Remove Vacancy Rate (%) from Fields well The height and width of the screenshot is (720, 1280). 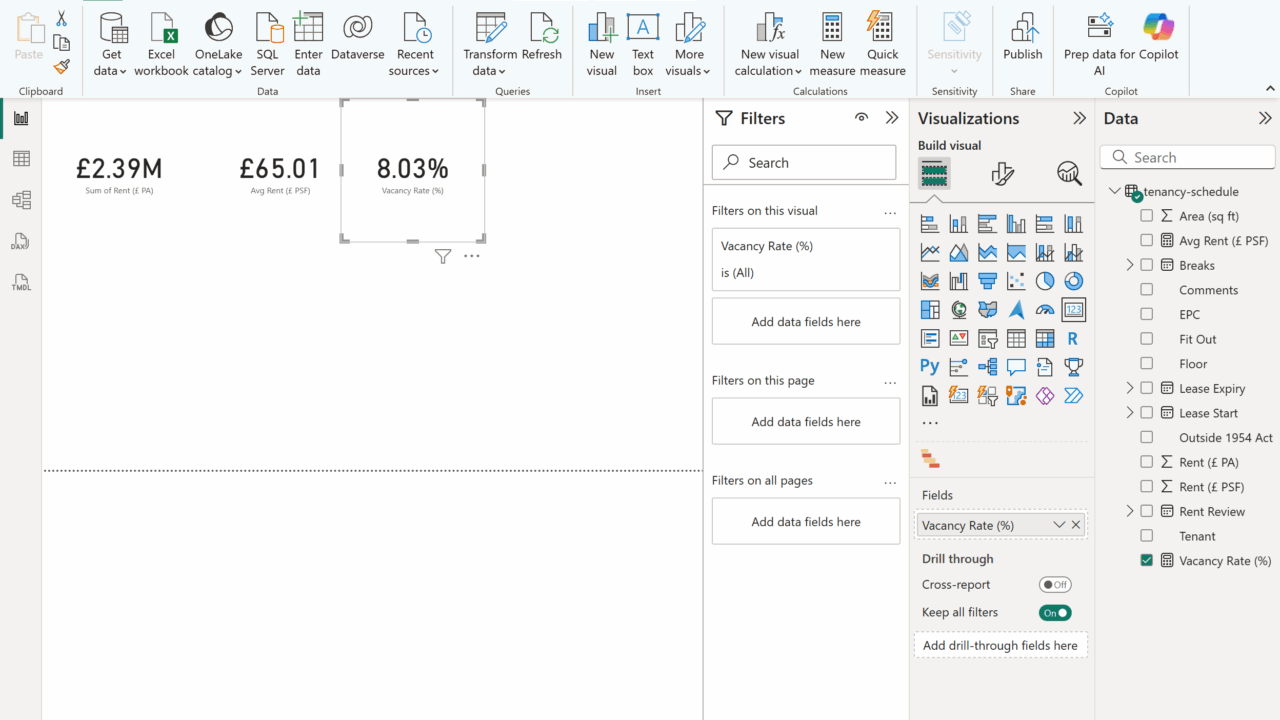click(x=1076, y=525)
